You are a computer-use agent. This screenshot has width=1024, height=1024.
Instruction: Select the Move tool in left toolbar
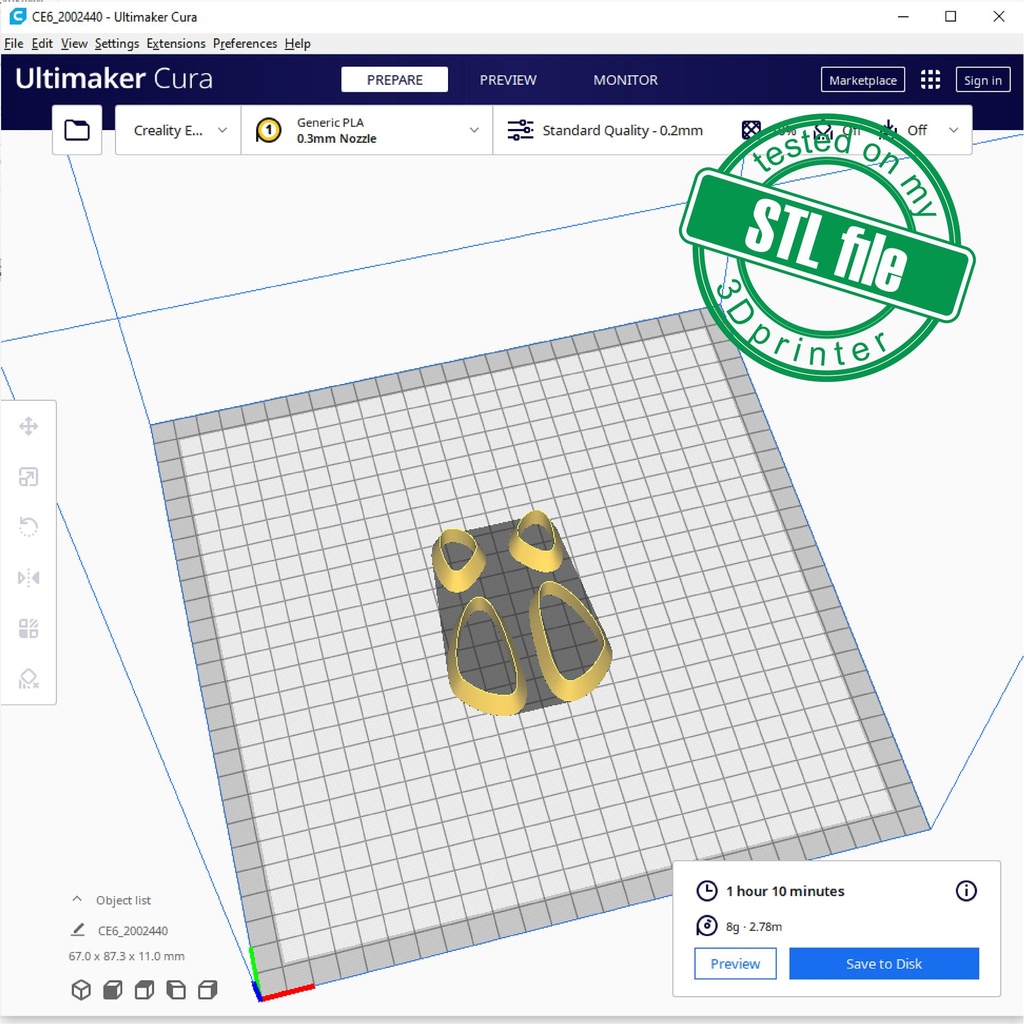click(28, 427)
